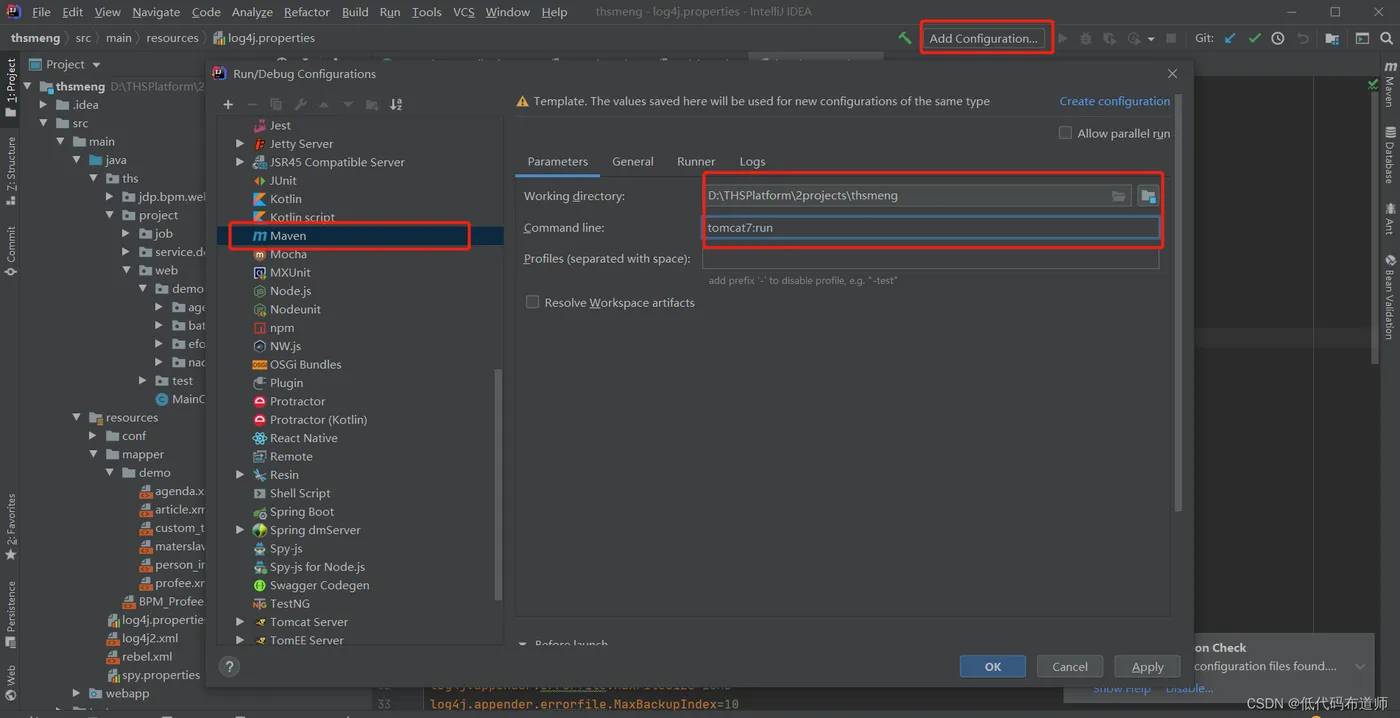This screenshot has height=718, width=1400.
Task: Select Shell Script configuration template
Action: [x=291, y=493]
